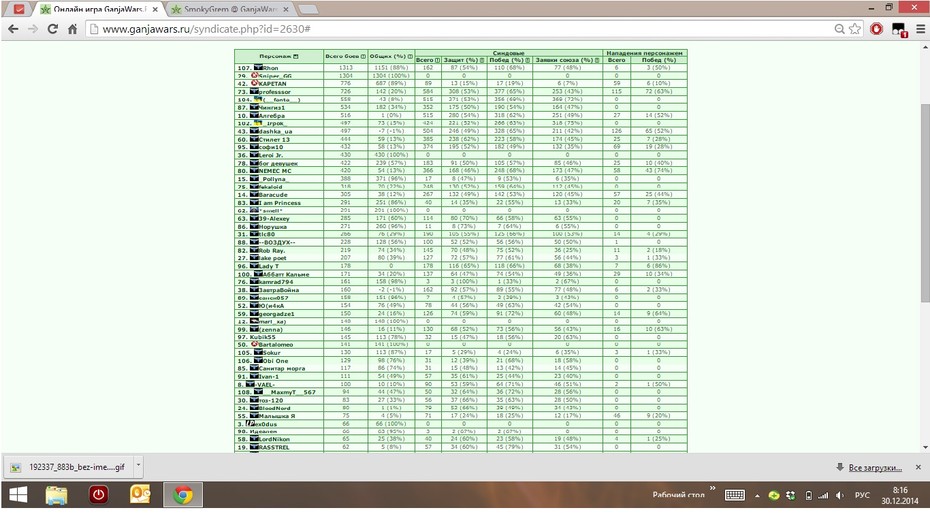
Task: Sort by Заявки союза (%) icon
Action: (x=597, y=60)
